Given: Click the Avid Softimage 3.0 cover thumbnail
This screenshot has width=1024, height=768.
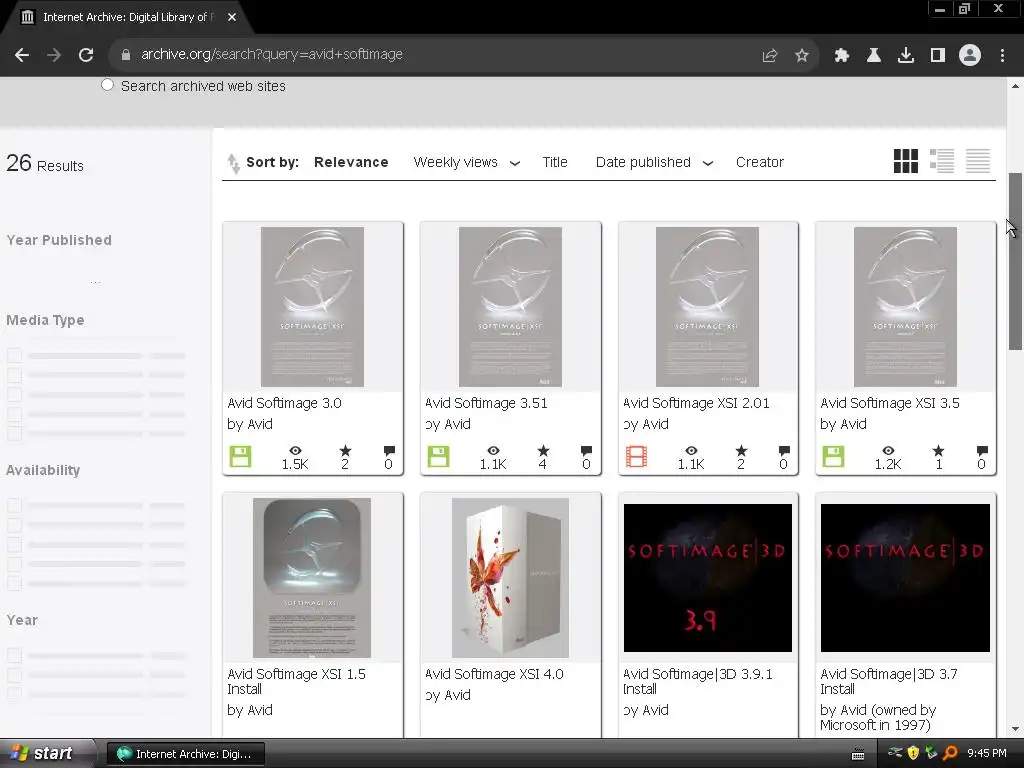Looking at the screenshot, I should [312, 306].
